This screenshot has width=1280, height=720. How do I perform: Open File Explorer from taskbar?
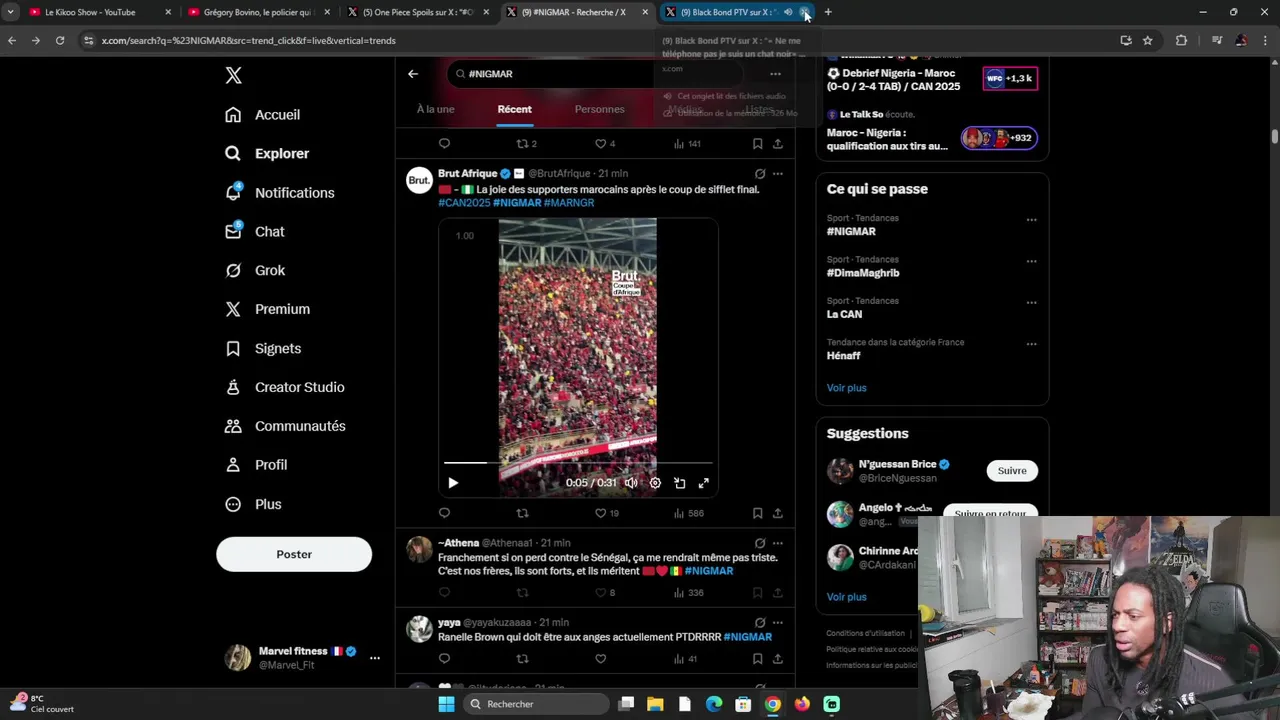(655, 704)
